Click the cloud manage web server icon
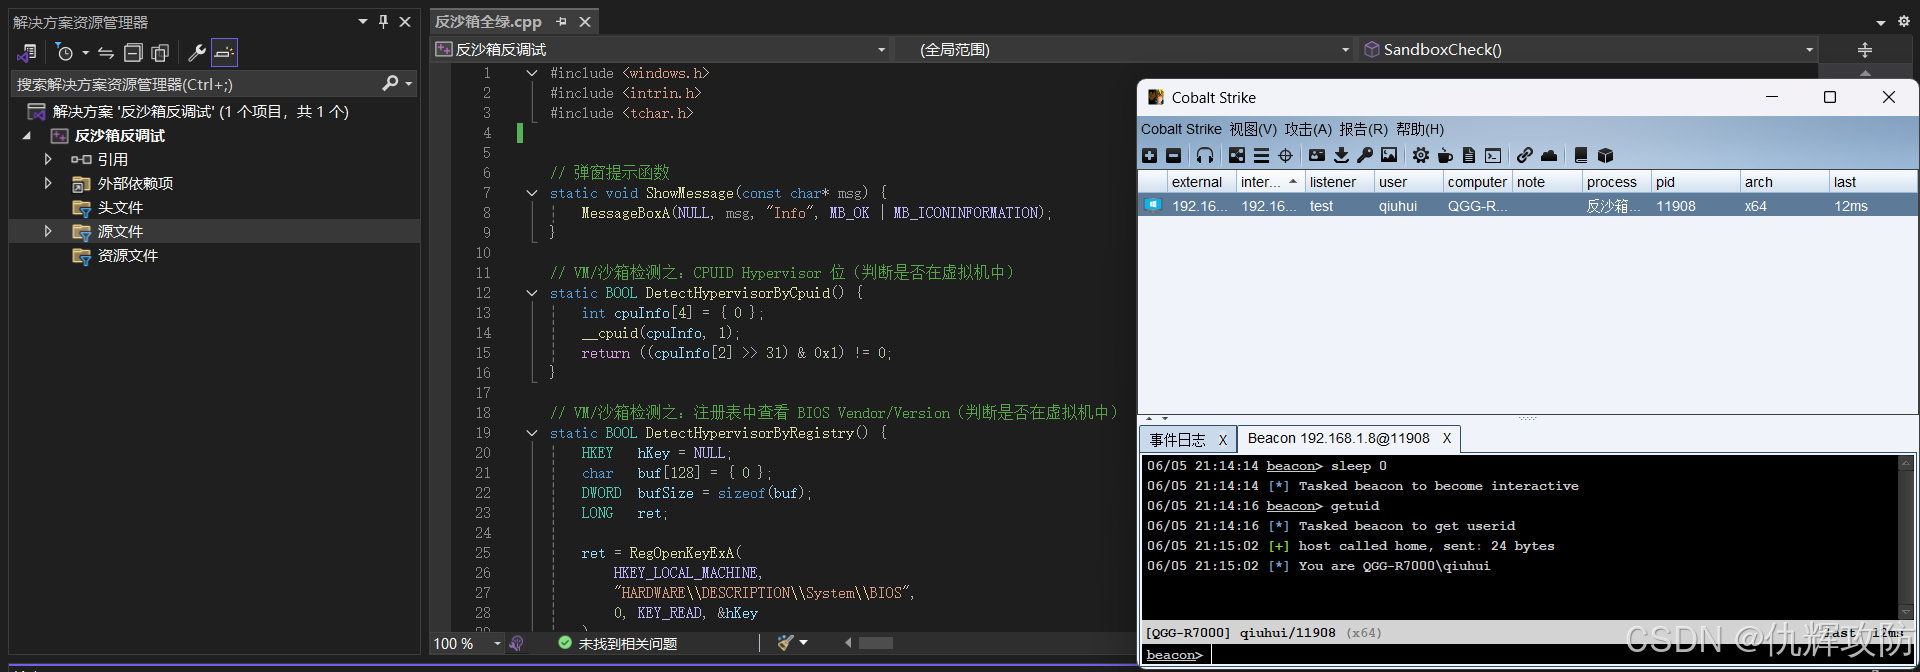 1549,155
